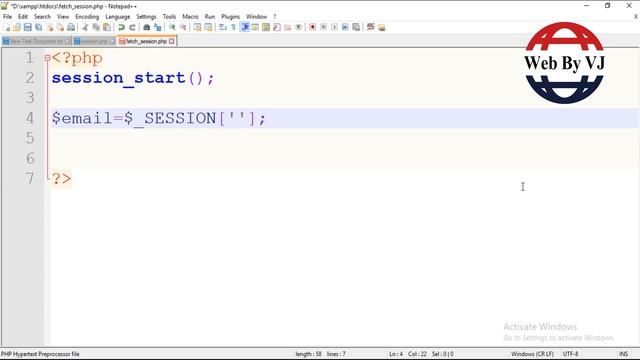Click the Copy toolbar icon
This screenshot has height=360, width=640.
(96, 27)
